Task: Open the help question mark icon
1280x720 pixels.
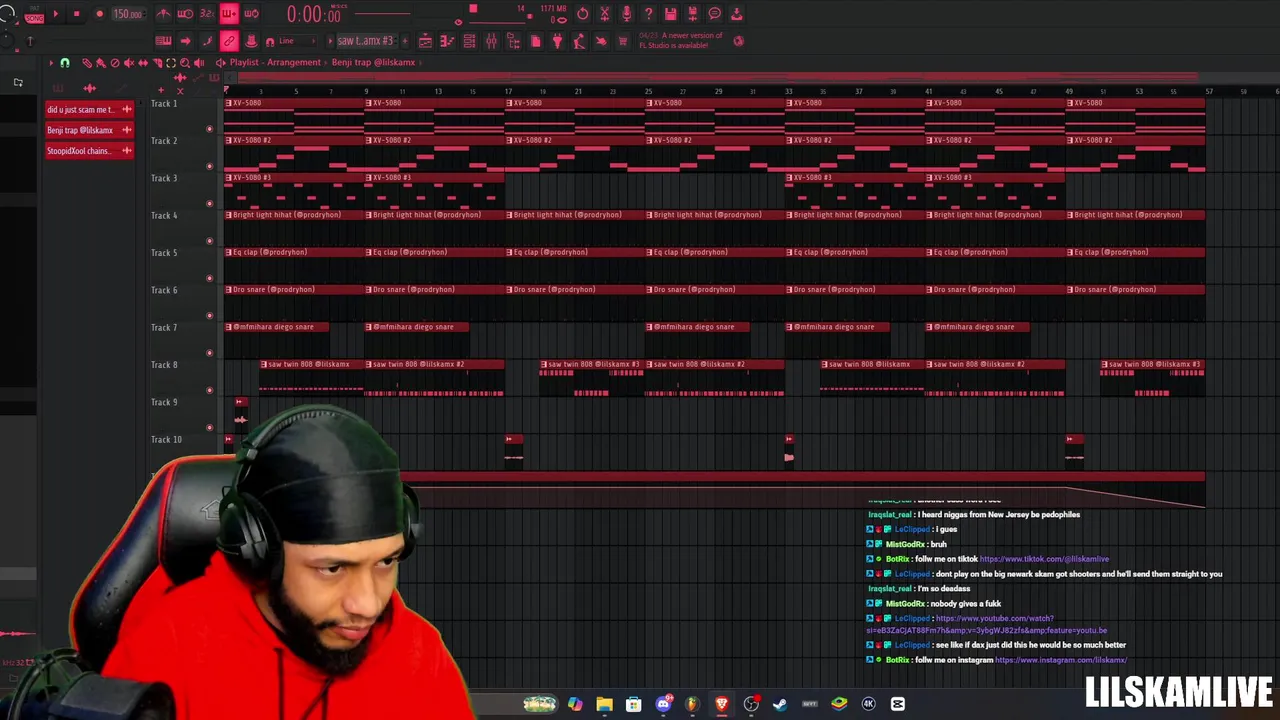Action: pos(649,14)
